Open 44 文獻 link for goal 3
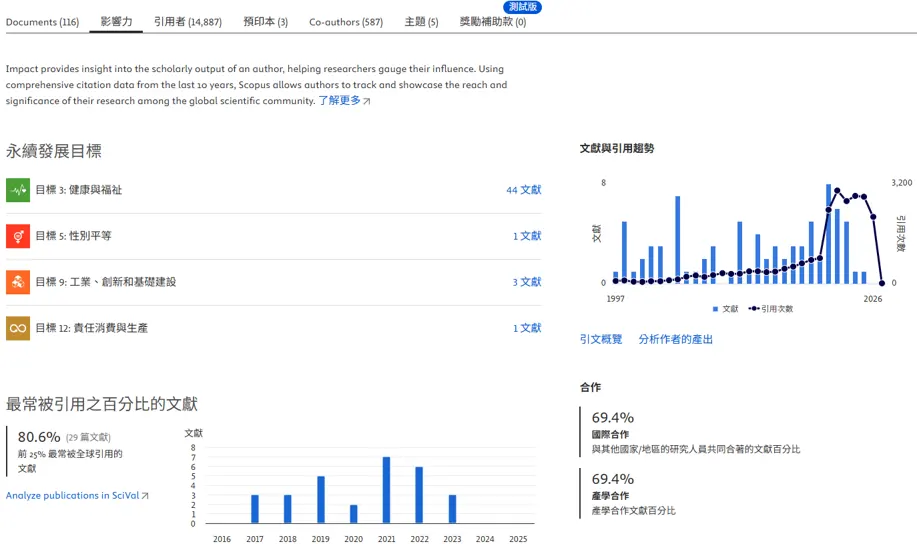 [523, 190]
